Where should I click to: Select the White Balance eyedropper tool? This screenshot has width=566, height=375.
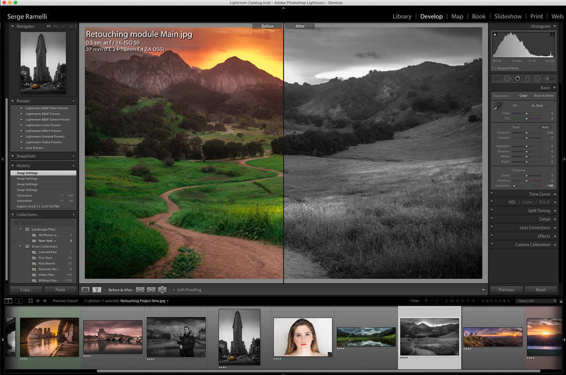[497, 106]
